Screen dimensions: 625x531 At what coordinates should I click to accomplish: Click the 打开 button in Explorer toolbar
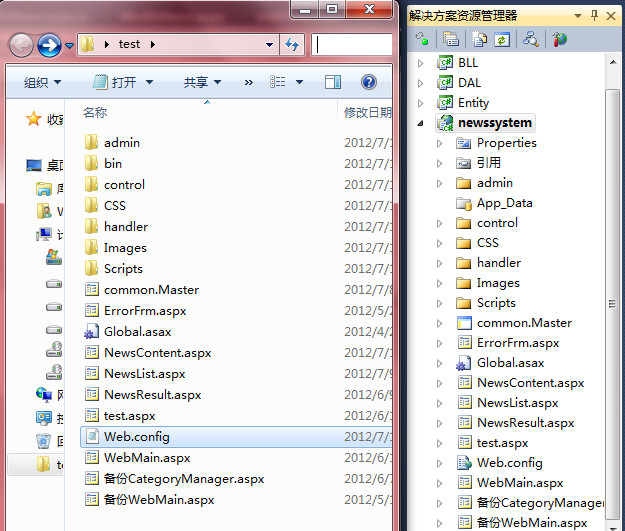pyautogui.click(x=123, y=82)
